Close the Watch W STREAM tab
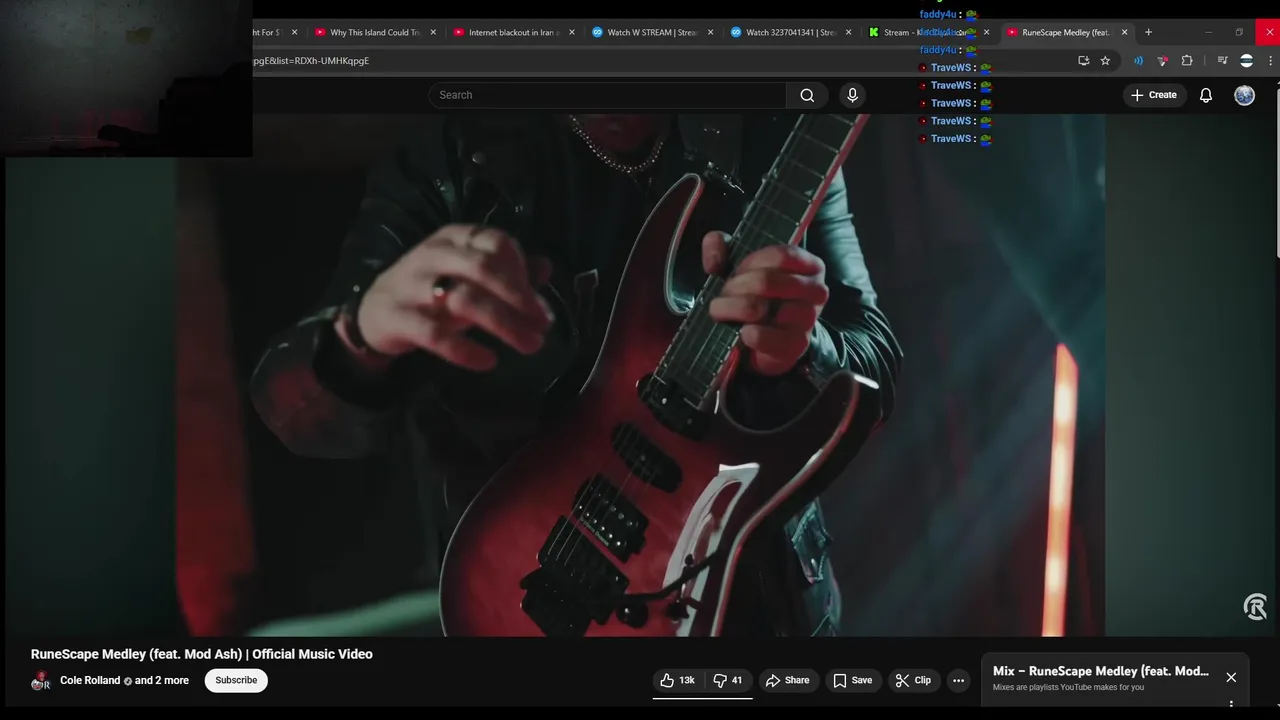The image size is (1280, 720). pos(711,32)
